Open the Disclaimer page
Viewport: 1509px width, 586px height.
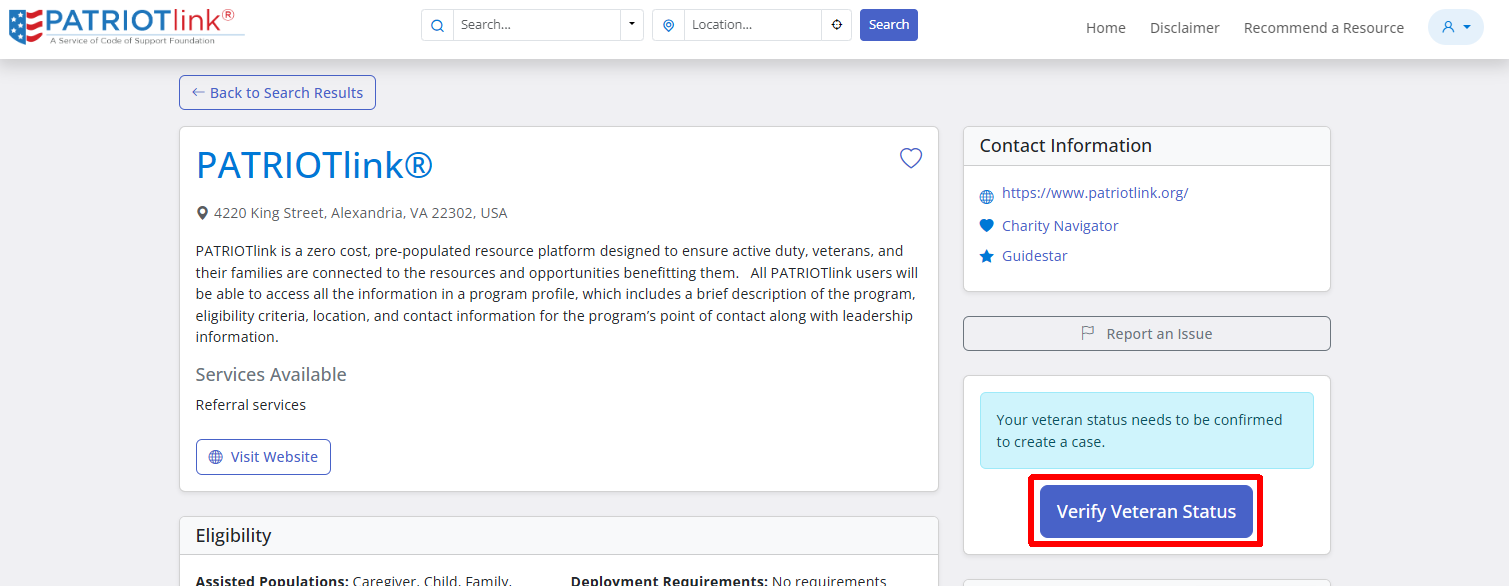tap(1185, 28)
